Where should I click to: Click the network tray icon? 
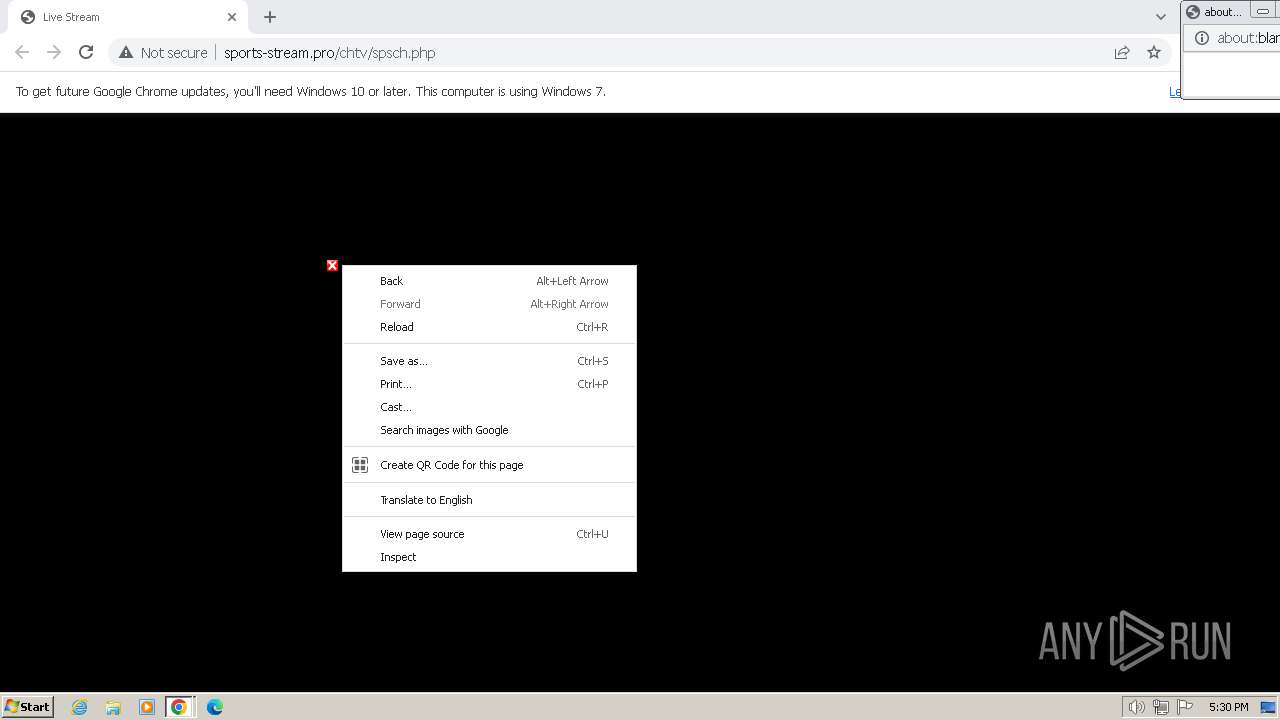pos(1161,707)
